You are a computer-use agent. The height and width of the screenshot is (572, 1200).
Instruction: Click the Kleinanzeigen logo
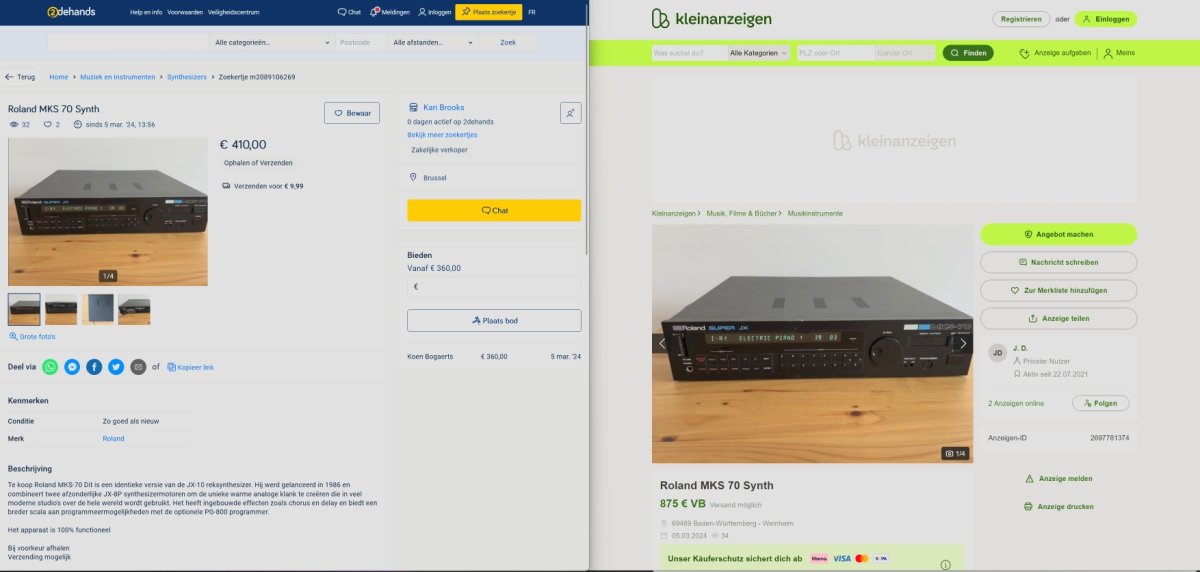[x=711, y=19]
